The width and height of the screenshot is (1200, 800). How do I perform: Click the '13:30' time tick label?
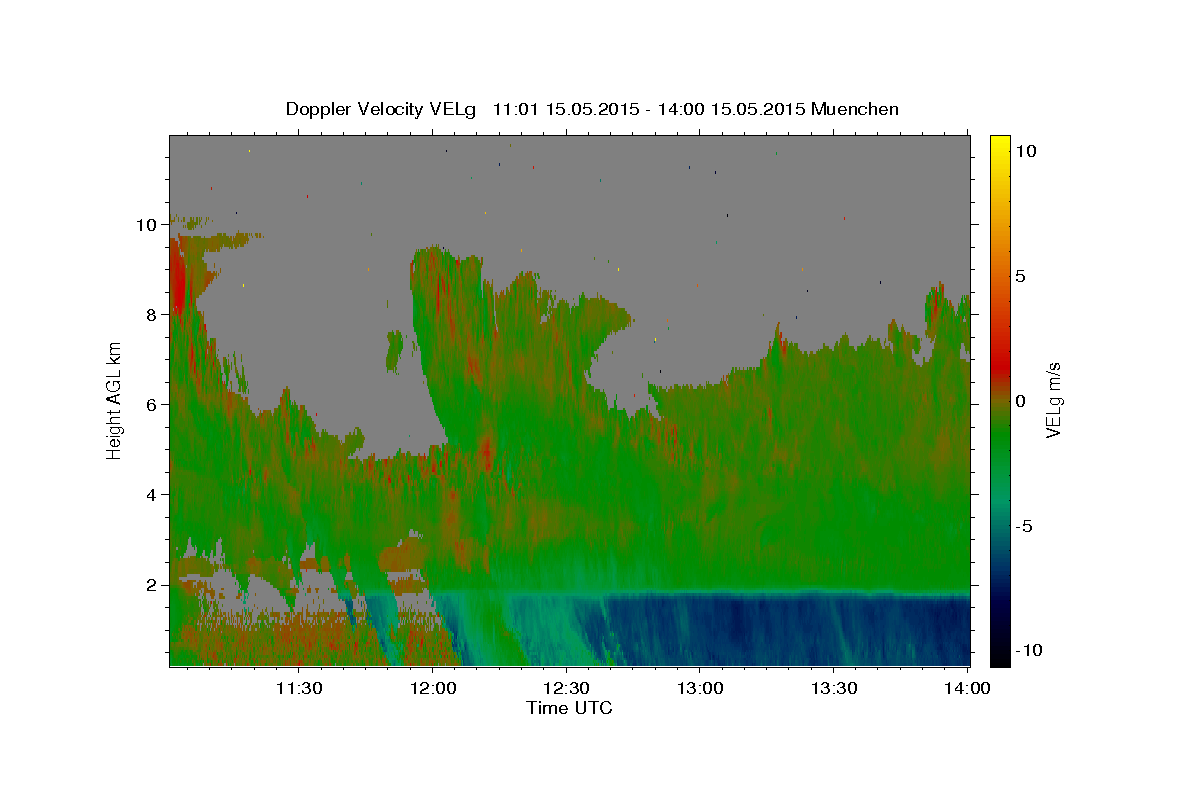(834, 688)
